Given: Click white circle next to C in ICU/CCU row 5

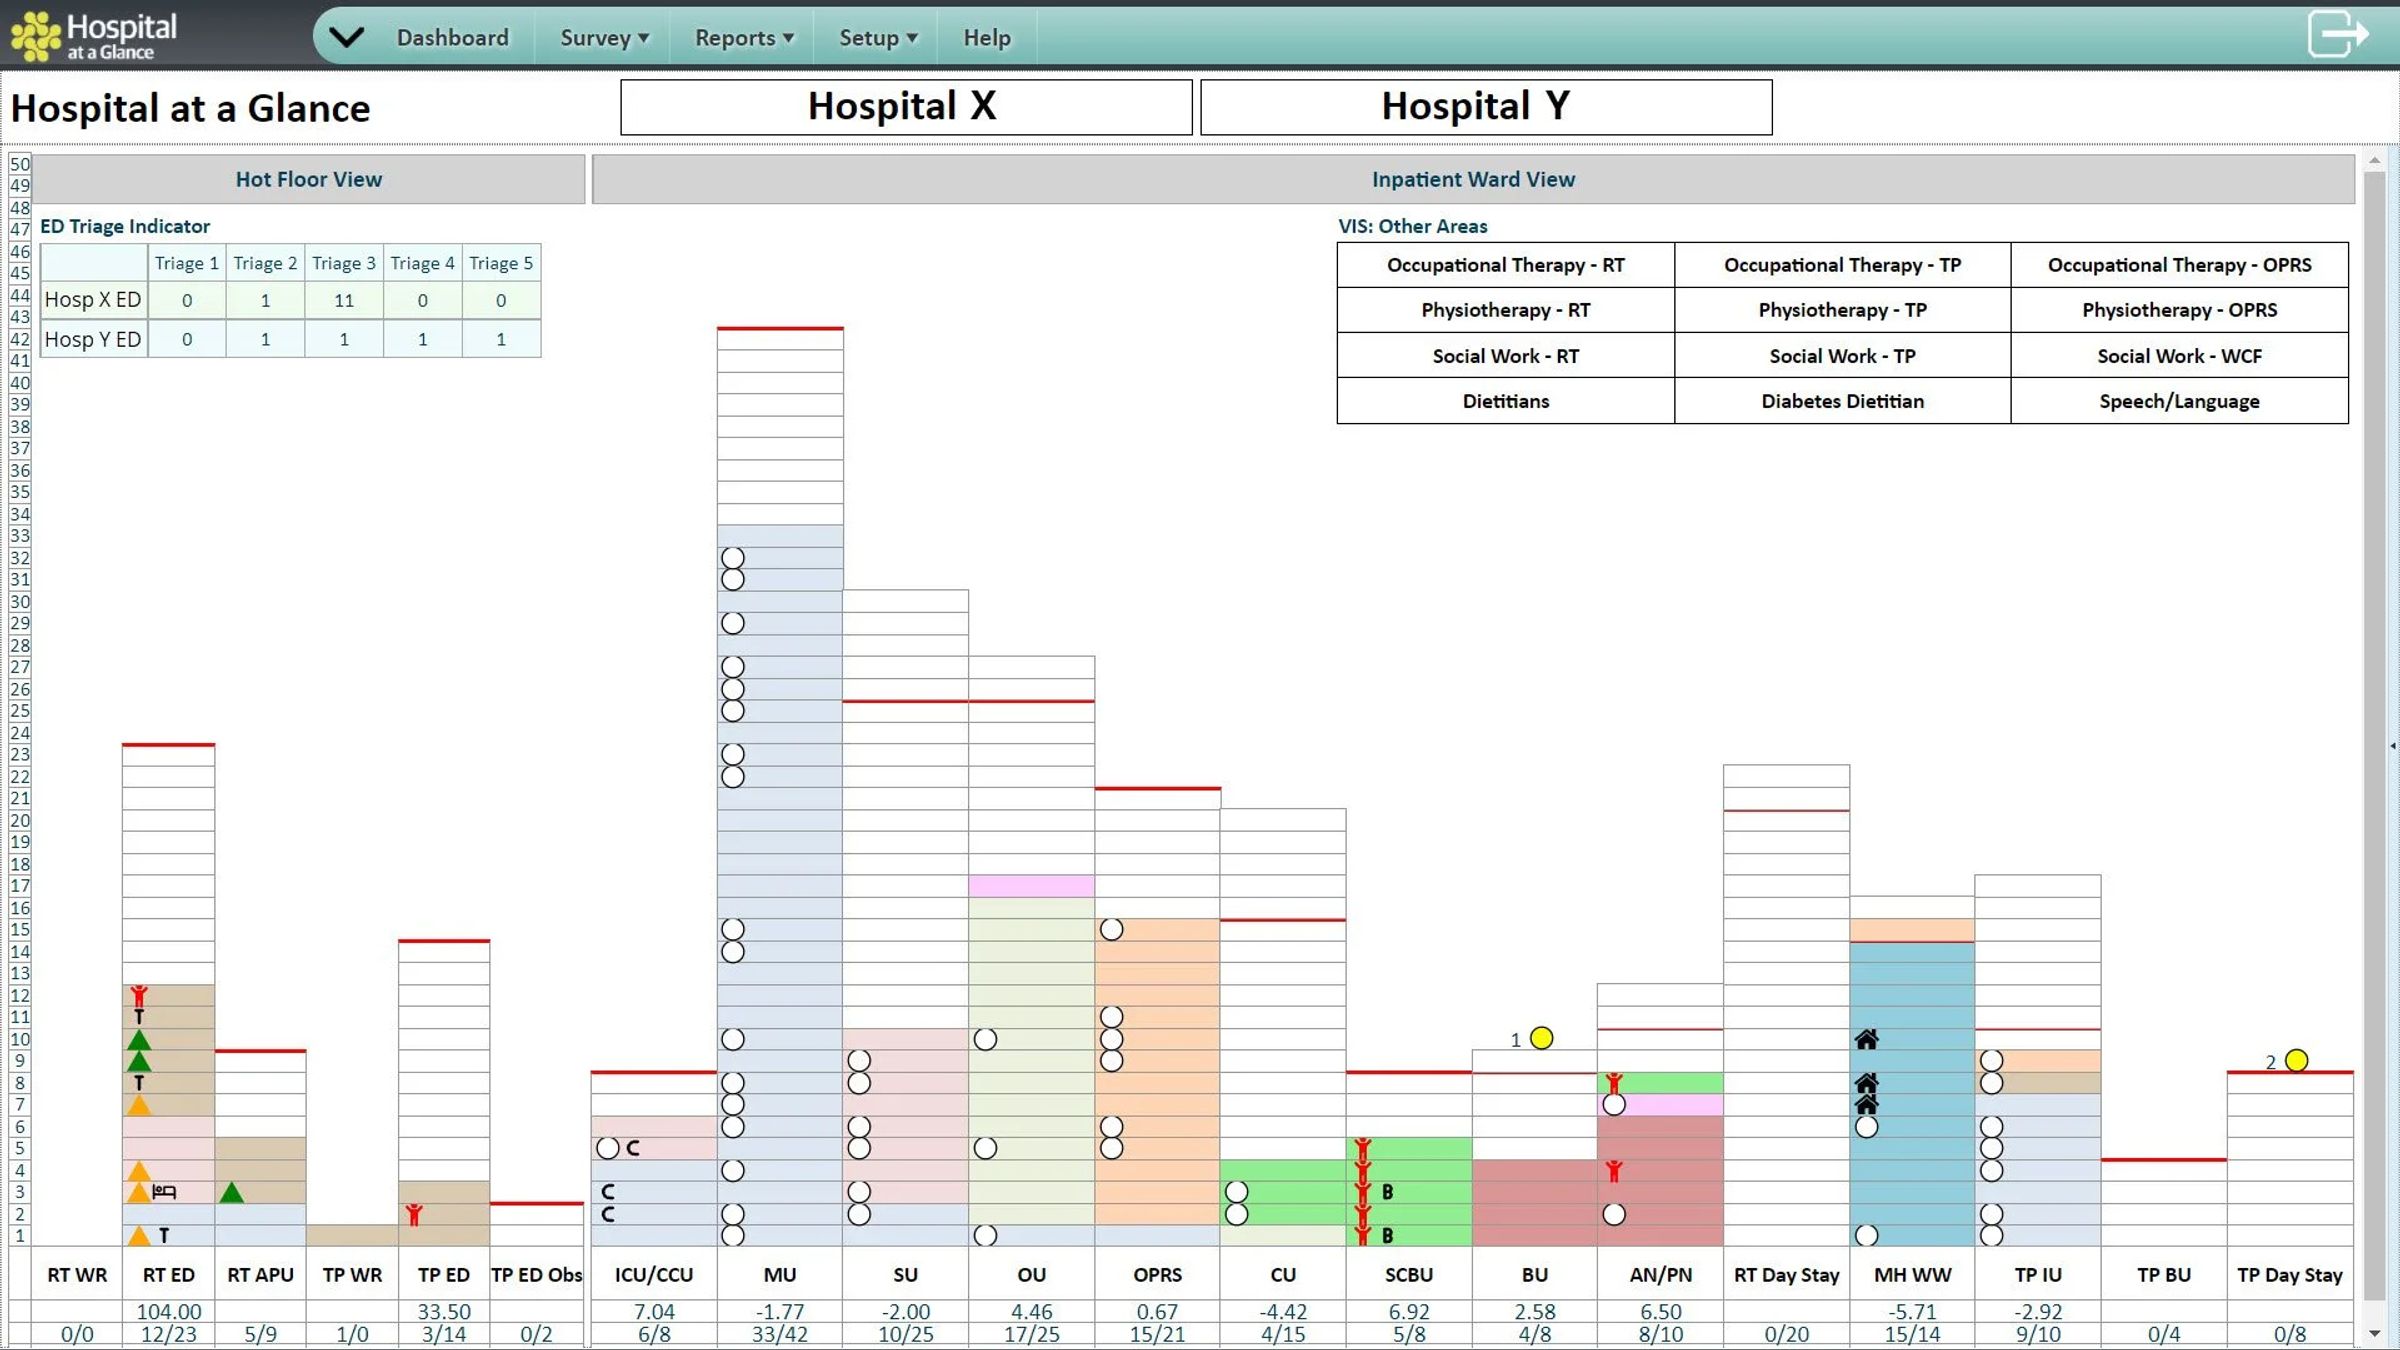Looking at the screenshot, I should (607, 1148).
